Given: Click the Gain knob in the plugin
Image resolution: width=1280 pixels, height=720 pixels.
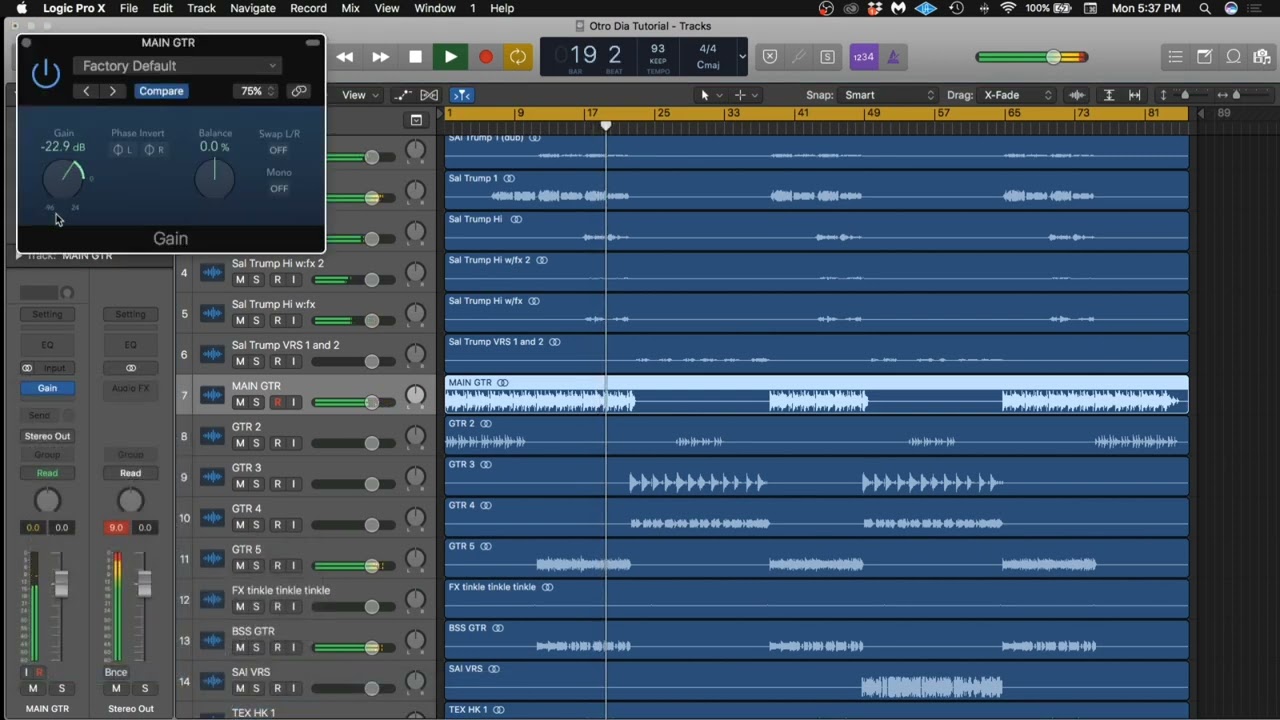Looking at the screenshot, I should pyautogui.click(x=64, y=179).
